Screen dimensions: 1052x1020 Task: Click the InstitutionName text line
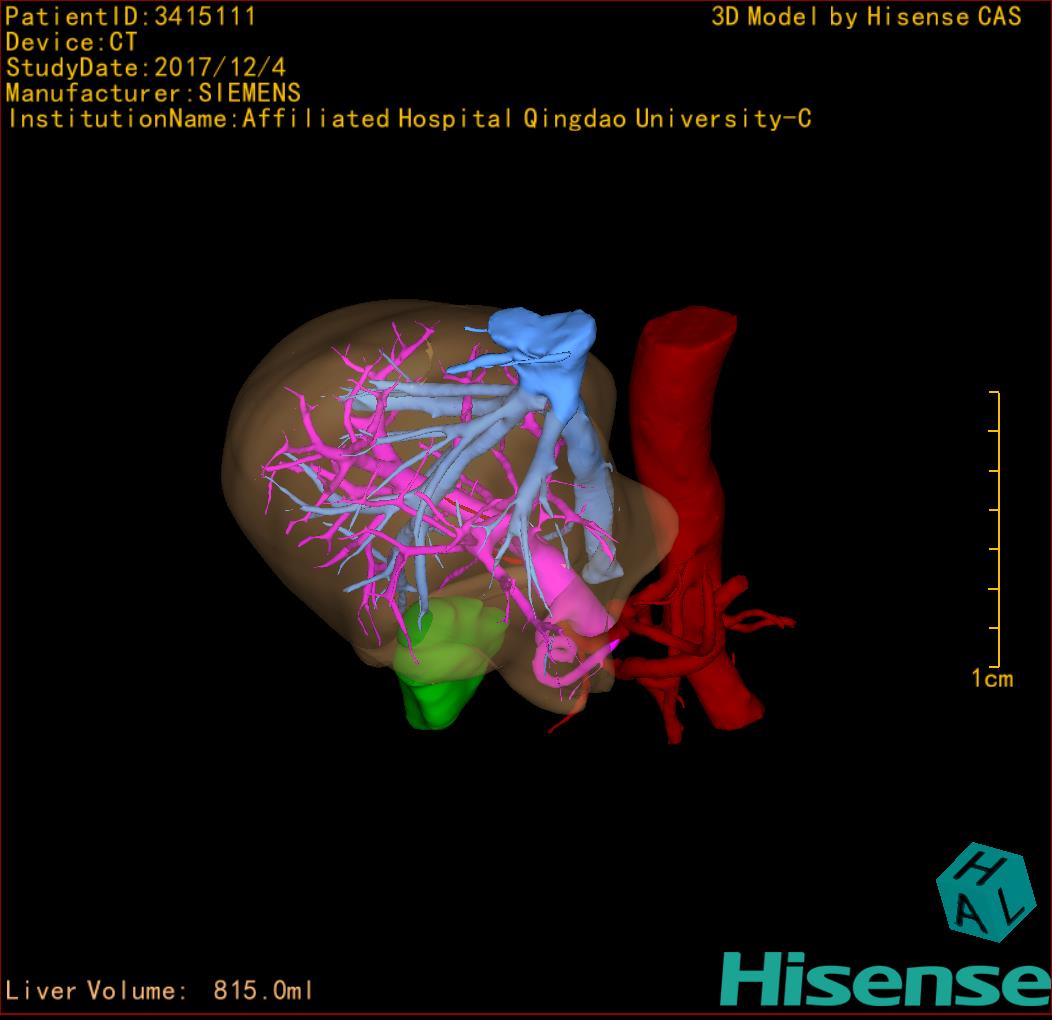pos(408,119)
